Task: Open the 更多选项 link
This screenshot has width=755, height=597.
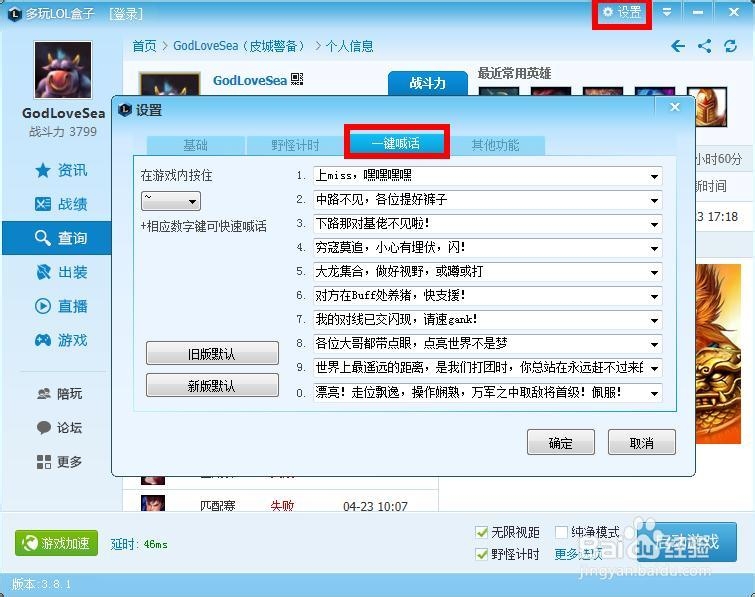Action: (x=578, y=555)
